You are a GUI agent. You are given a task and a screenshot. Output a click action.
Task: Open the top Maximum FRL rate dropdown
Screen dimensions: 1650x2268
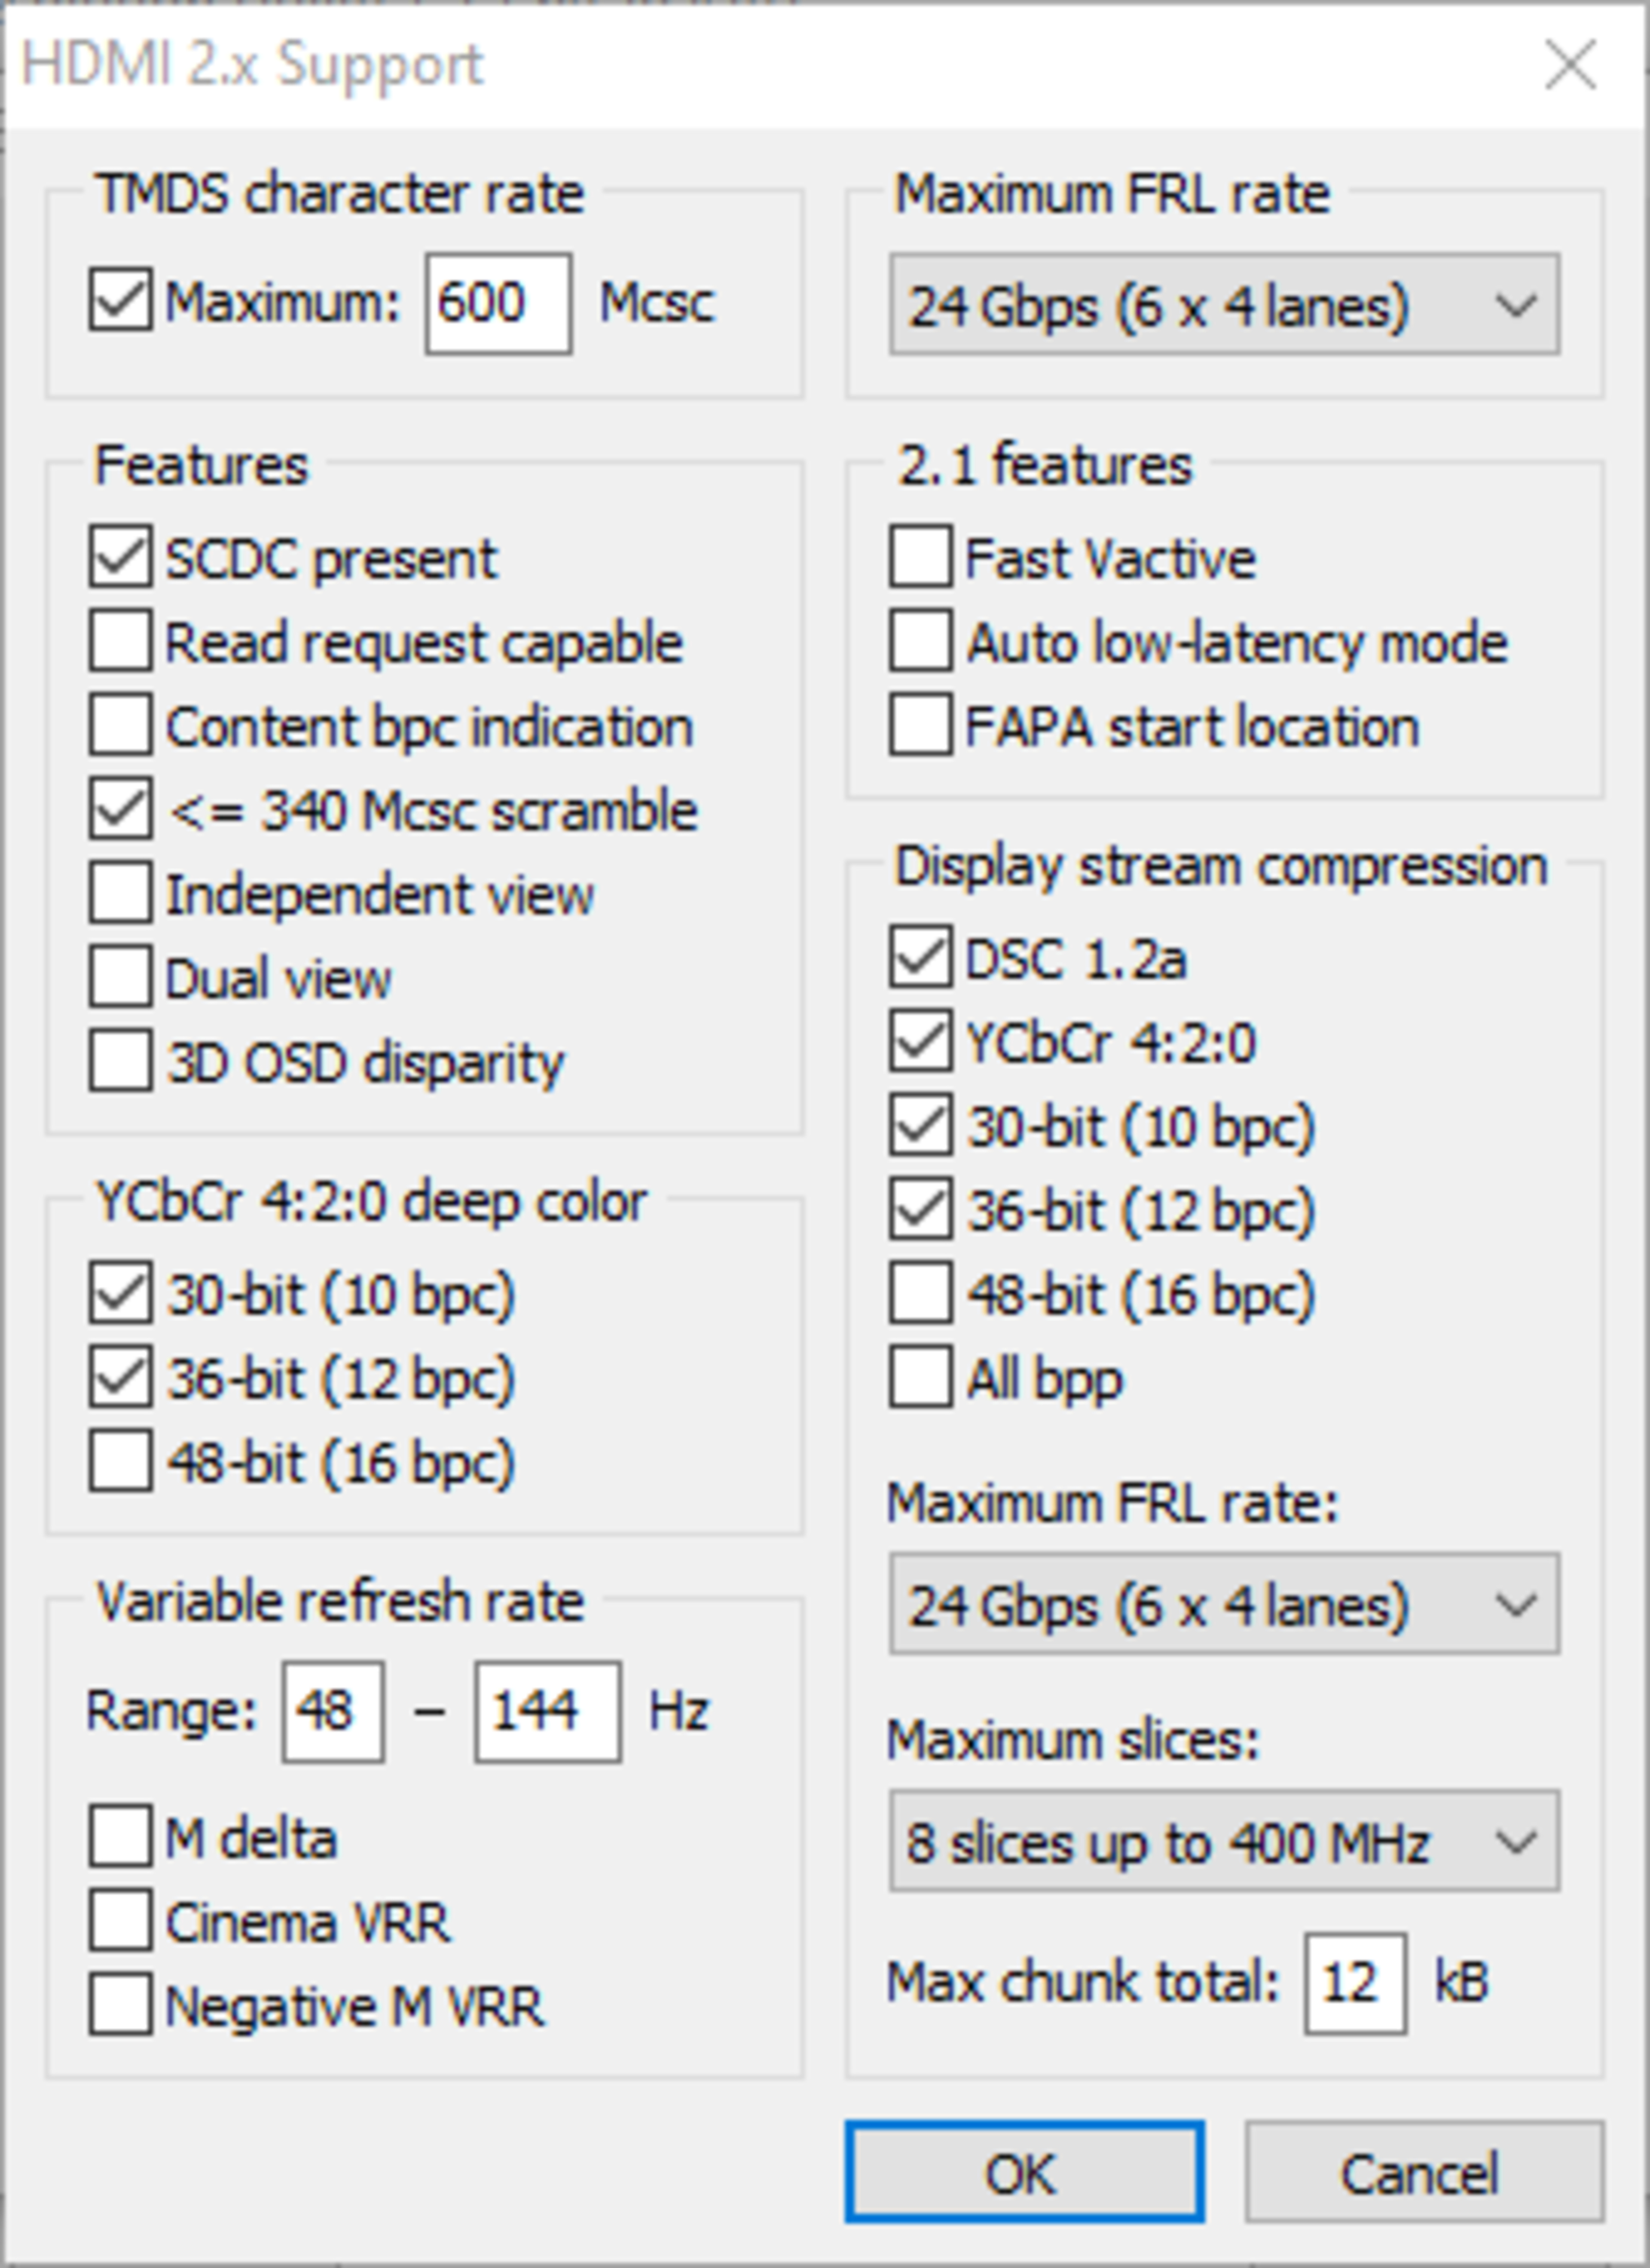point(1223,304)
